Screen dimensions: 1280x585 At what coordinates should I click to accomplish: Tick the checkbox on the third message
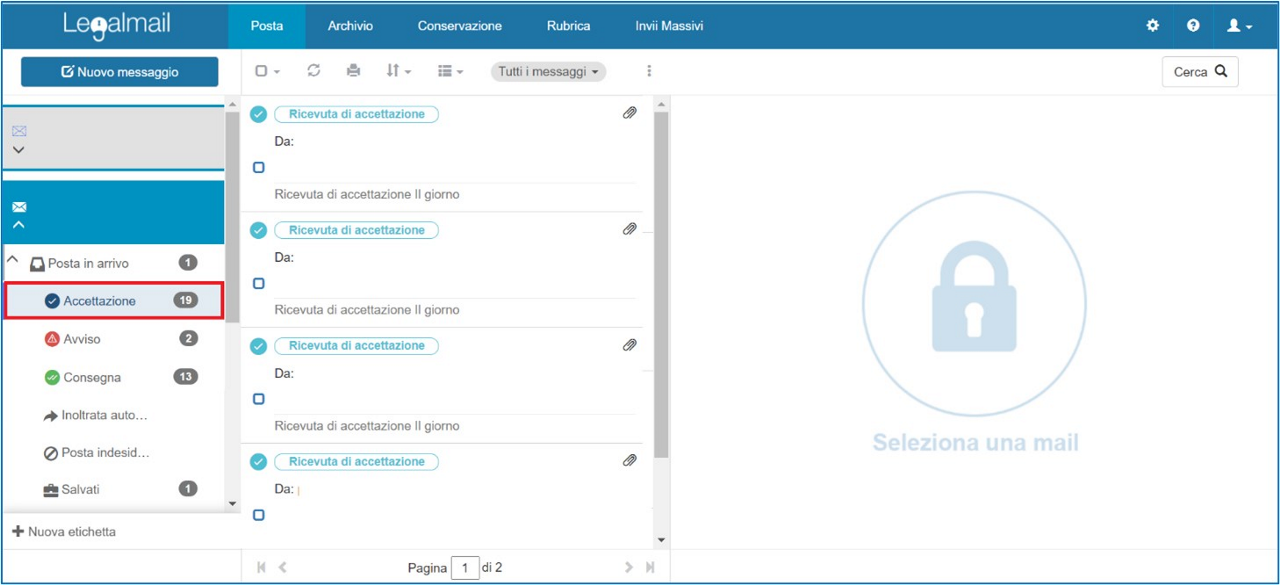pos(259,399)
